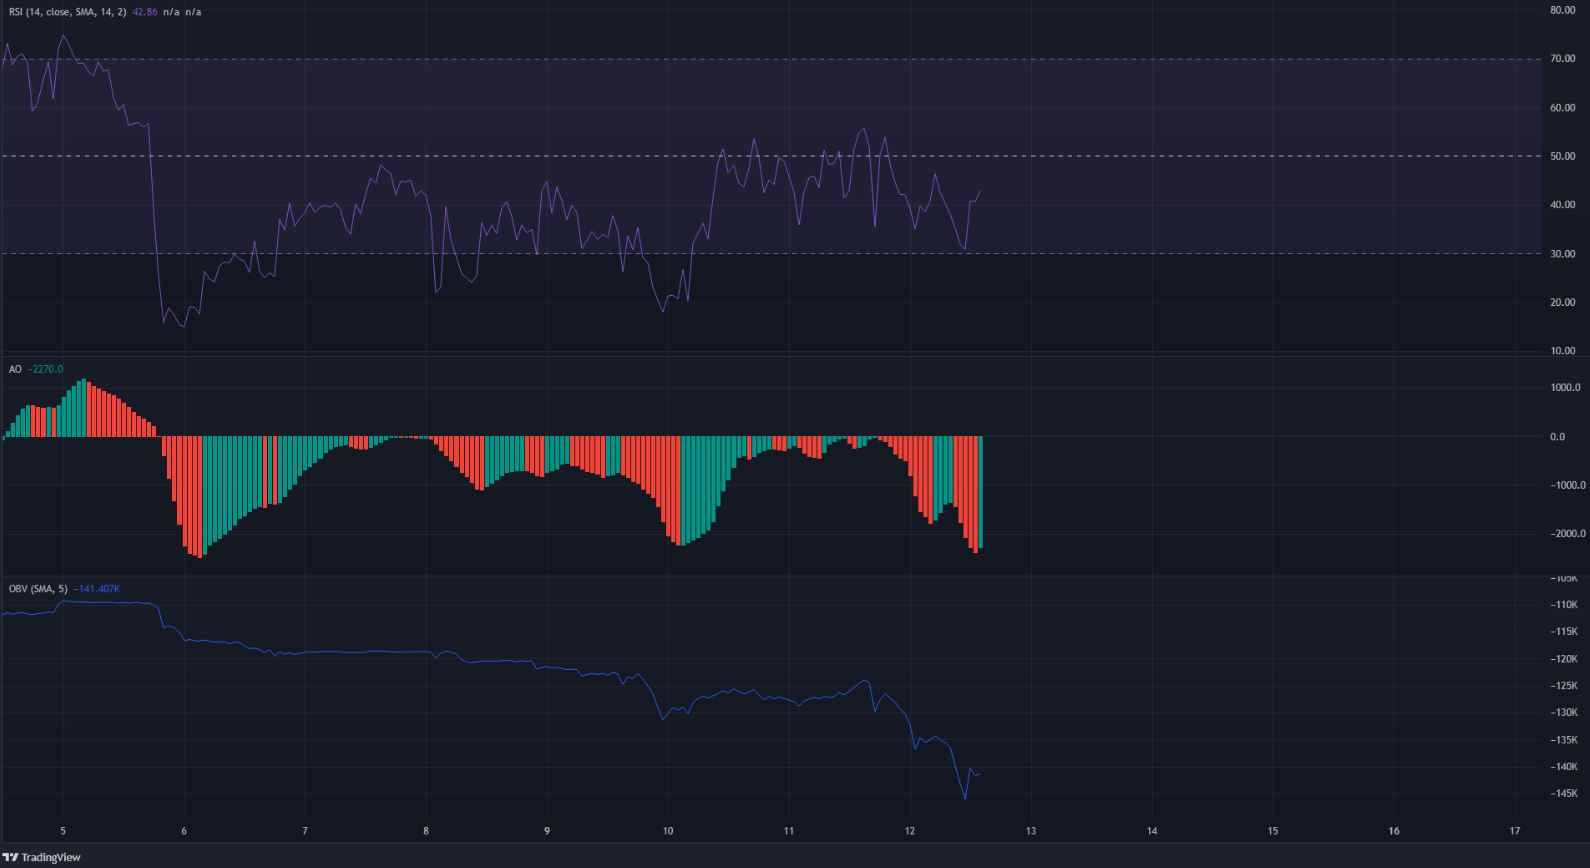Click date 5 on the time axis
This screenshot has width=1590, height=868.
pyautogui.click(x=63, y=831)
